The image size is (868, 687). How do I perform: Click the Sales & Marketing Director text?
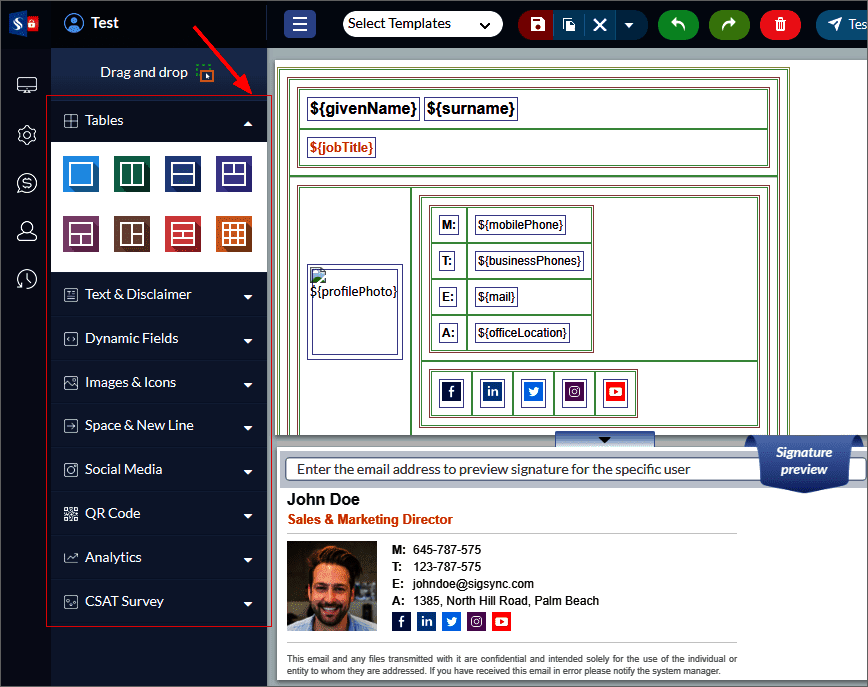(370, 519)
